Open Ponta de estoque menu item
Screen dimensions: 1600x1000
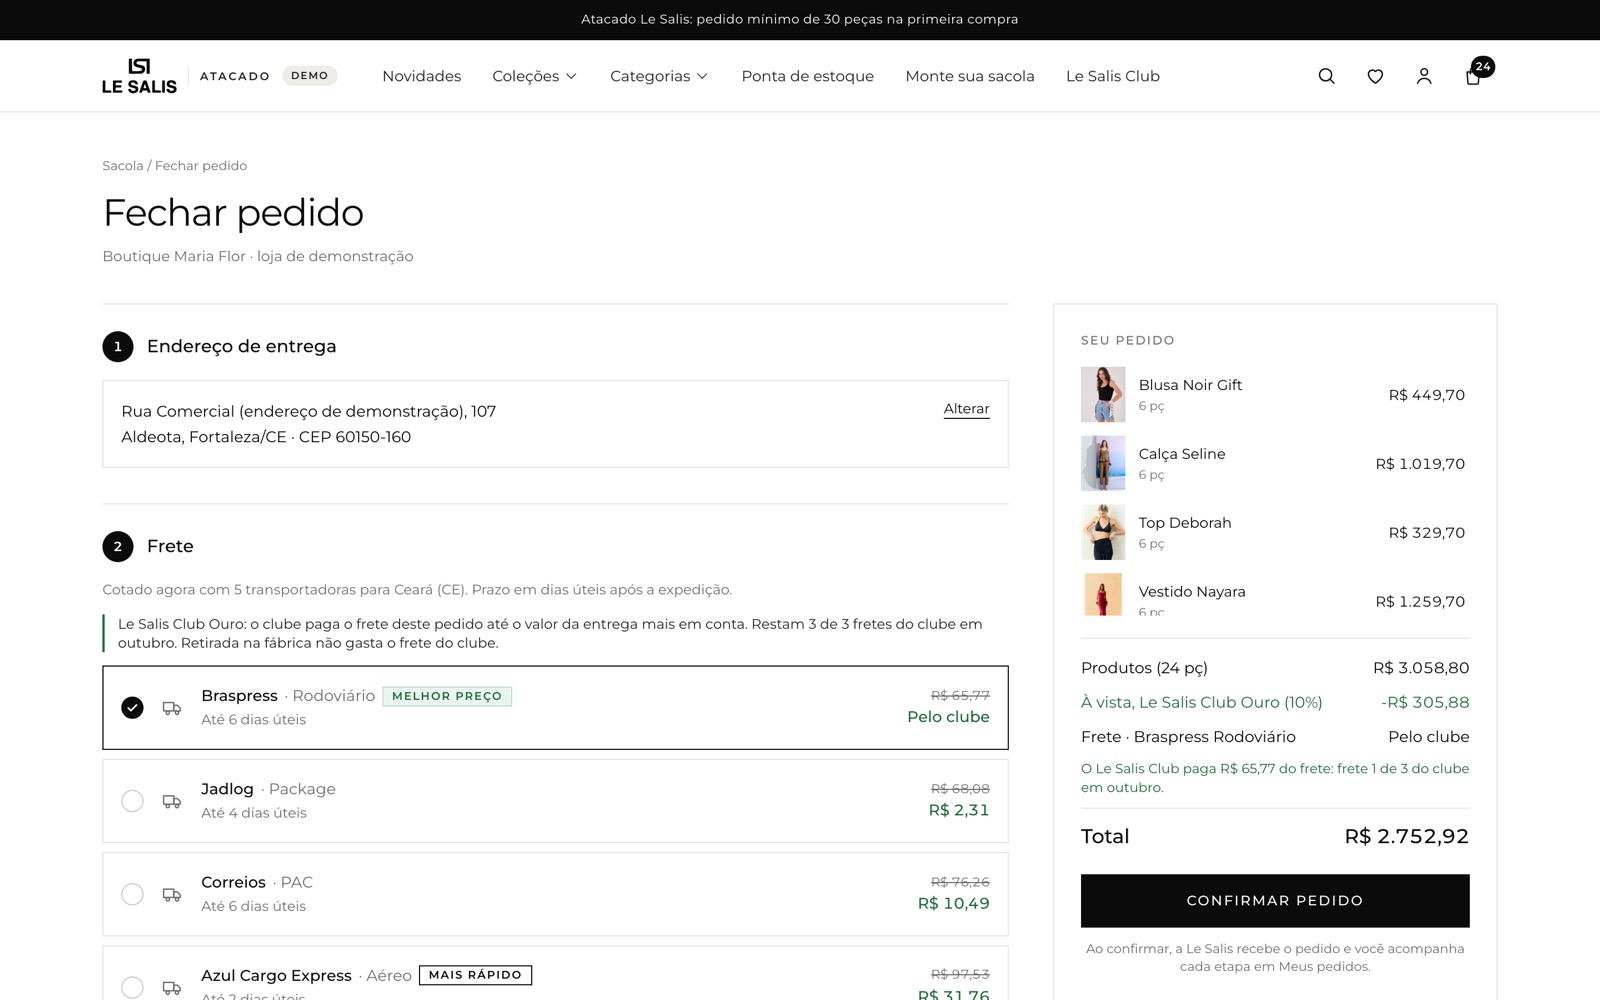pyautogui.click(x=807, y=76)
